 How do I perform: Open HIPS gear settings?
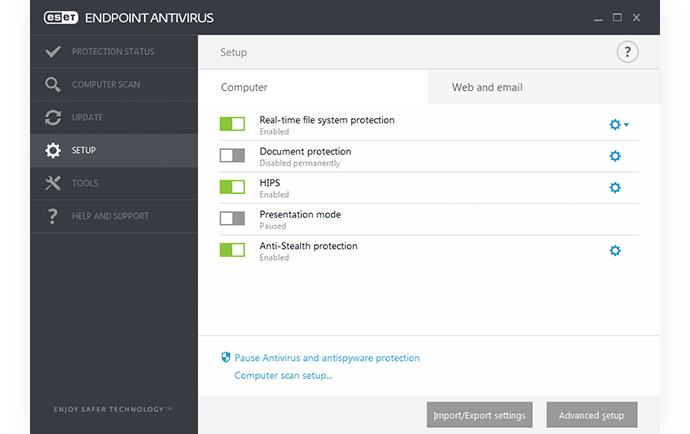(x=615, y=188)
